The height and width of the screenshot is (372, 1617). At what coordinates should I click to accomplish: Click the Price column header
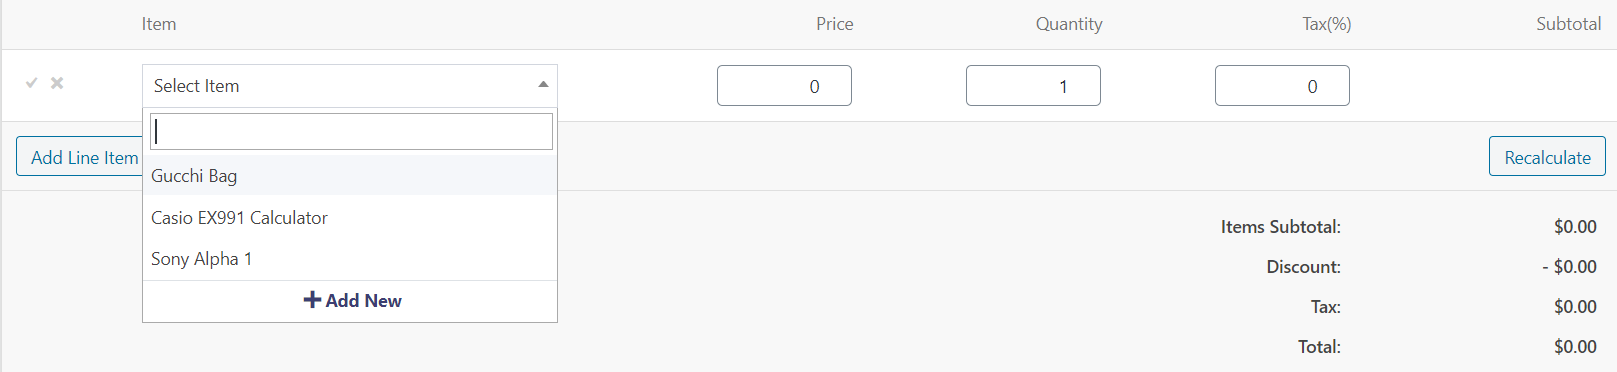835,24
